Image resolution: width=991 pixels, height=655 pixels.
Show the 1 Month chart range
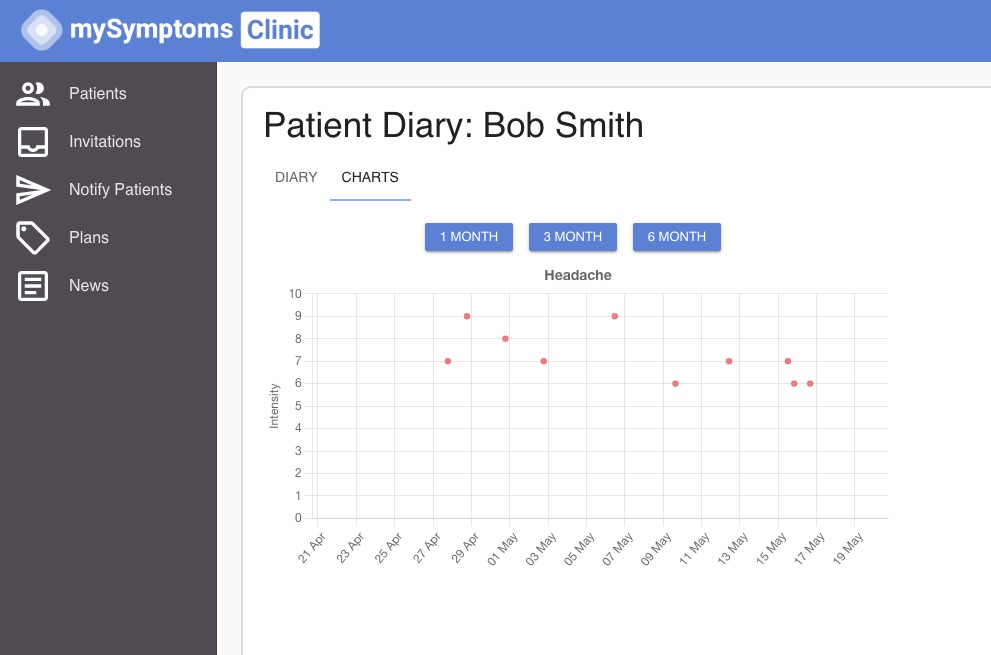coord(469,237)
